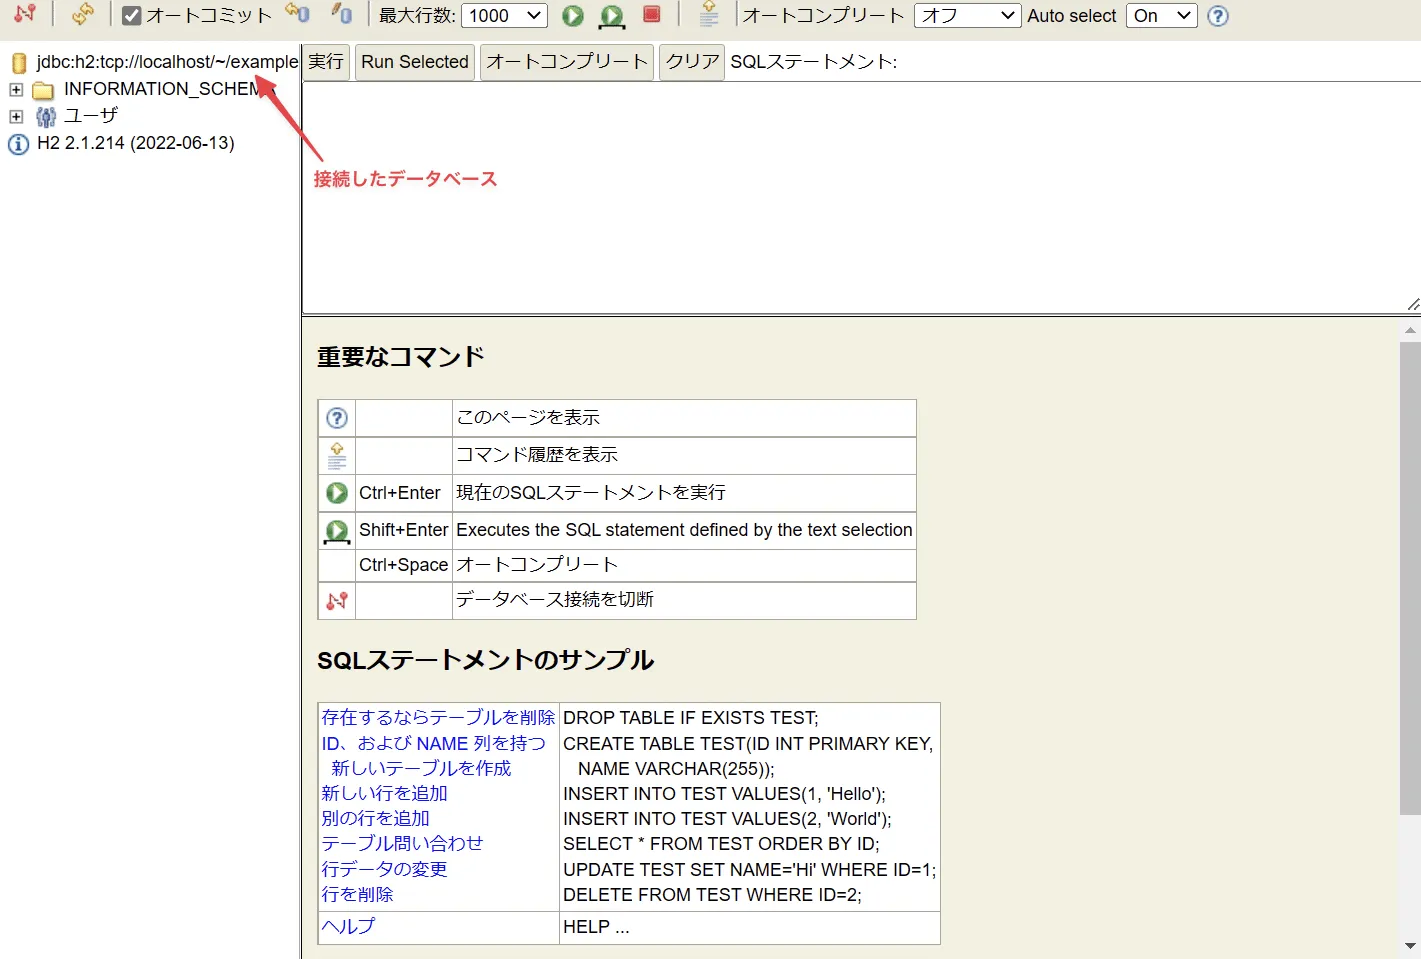This screenshot has width=1421, height=959.
Task: Click the commit icon in toolbar
Action: pyautogui.click(x=342, y=14)
